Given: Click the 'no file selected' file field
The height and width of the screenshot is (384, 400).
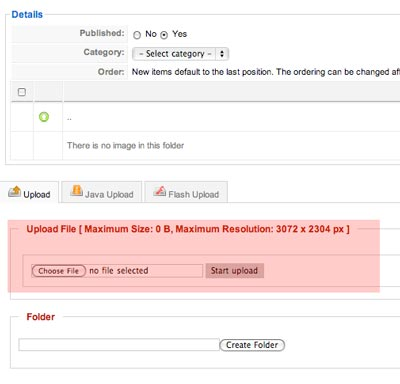Looking at the screenshot, I should coord(117,271).
